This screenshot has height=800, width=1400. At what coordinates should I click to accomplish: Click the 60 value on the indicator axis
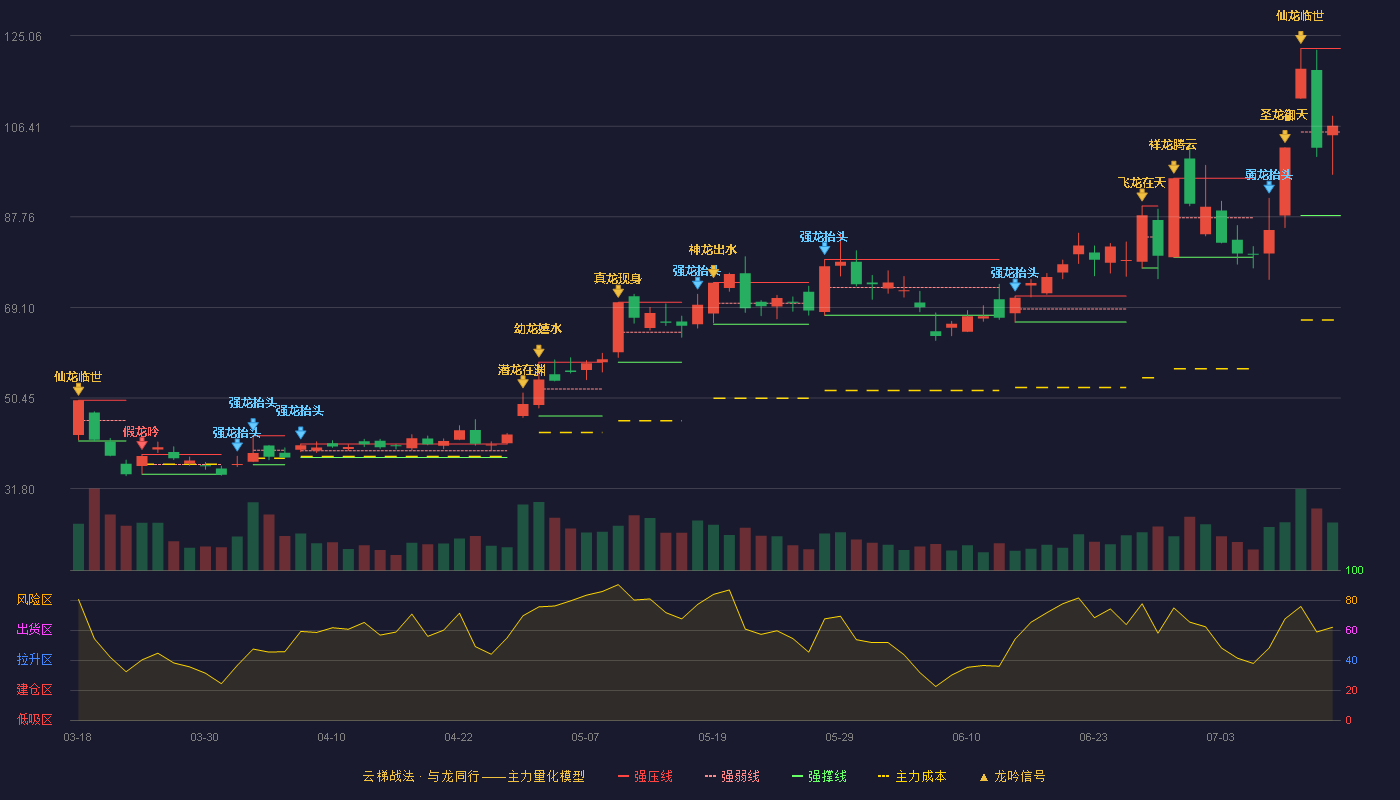tap(1351, 630)
